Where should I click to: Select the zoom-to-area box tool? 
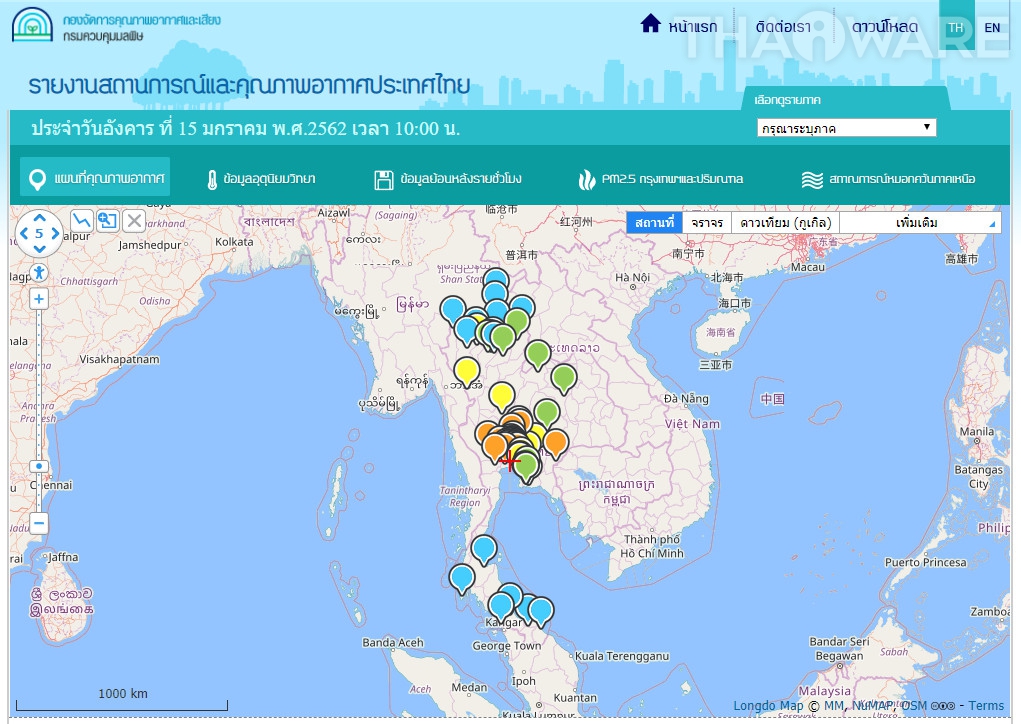point(107,221)
